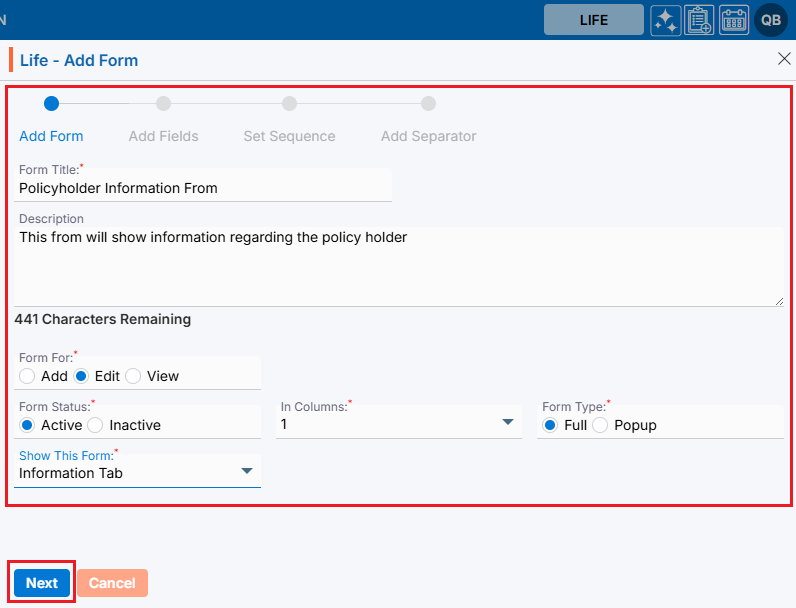Open the calendar icon in header
The image size is (796, 608).
coord(734,20)
